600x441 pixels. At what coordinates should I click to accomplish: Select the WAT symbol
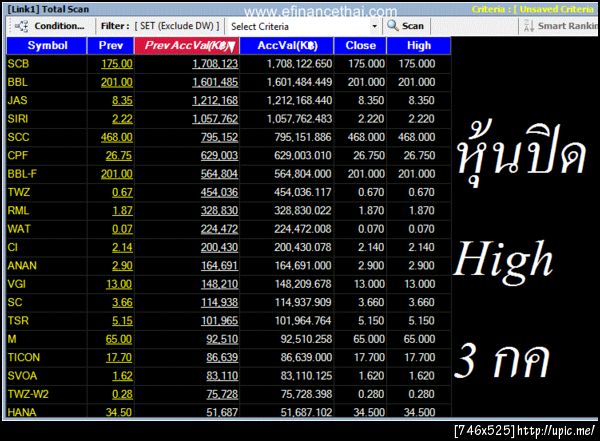coord(19,229)
